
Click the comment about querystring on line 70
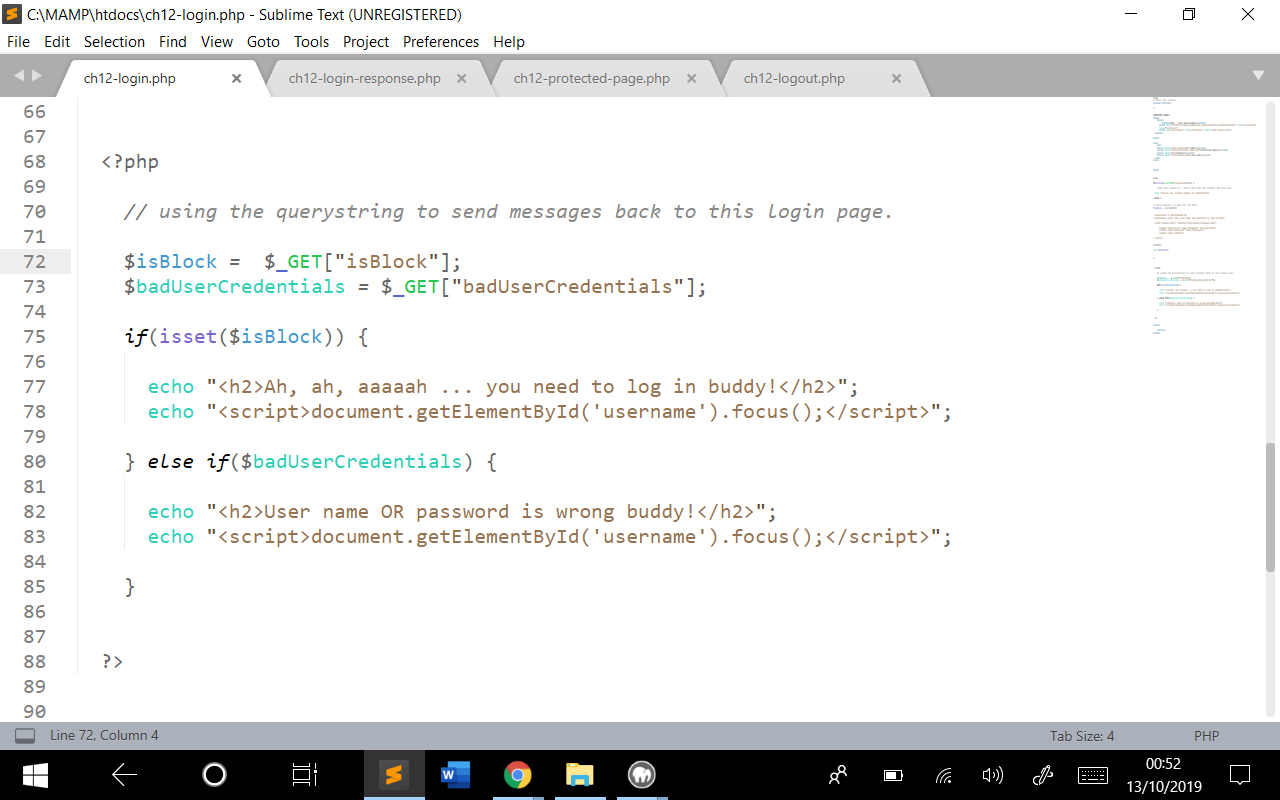click(x=508, y=211)
